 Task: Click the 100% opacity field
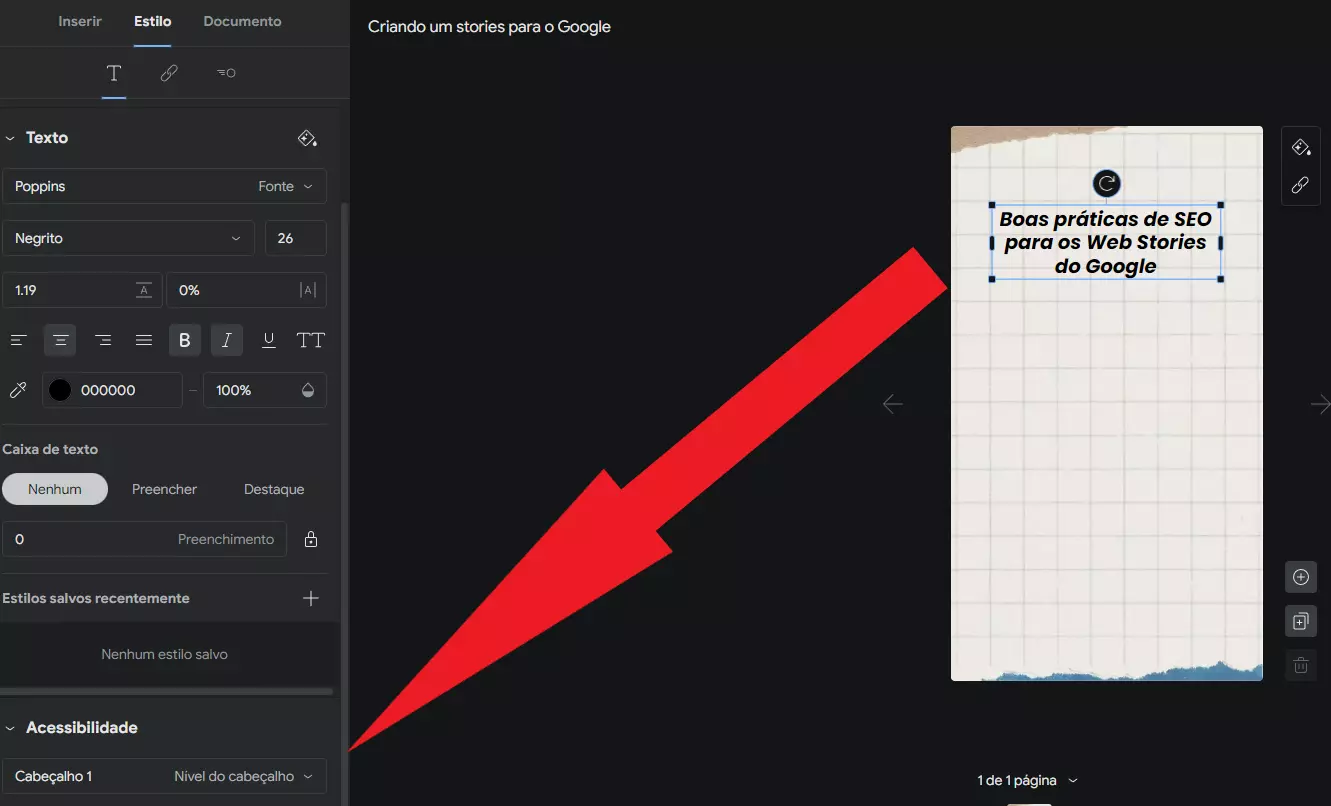[x=265, y=390]
